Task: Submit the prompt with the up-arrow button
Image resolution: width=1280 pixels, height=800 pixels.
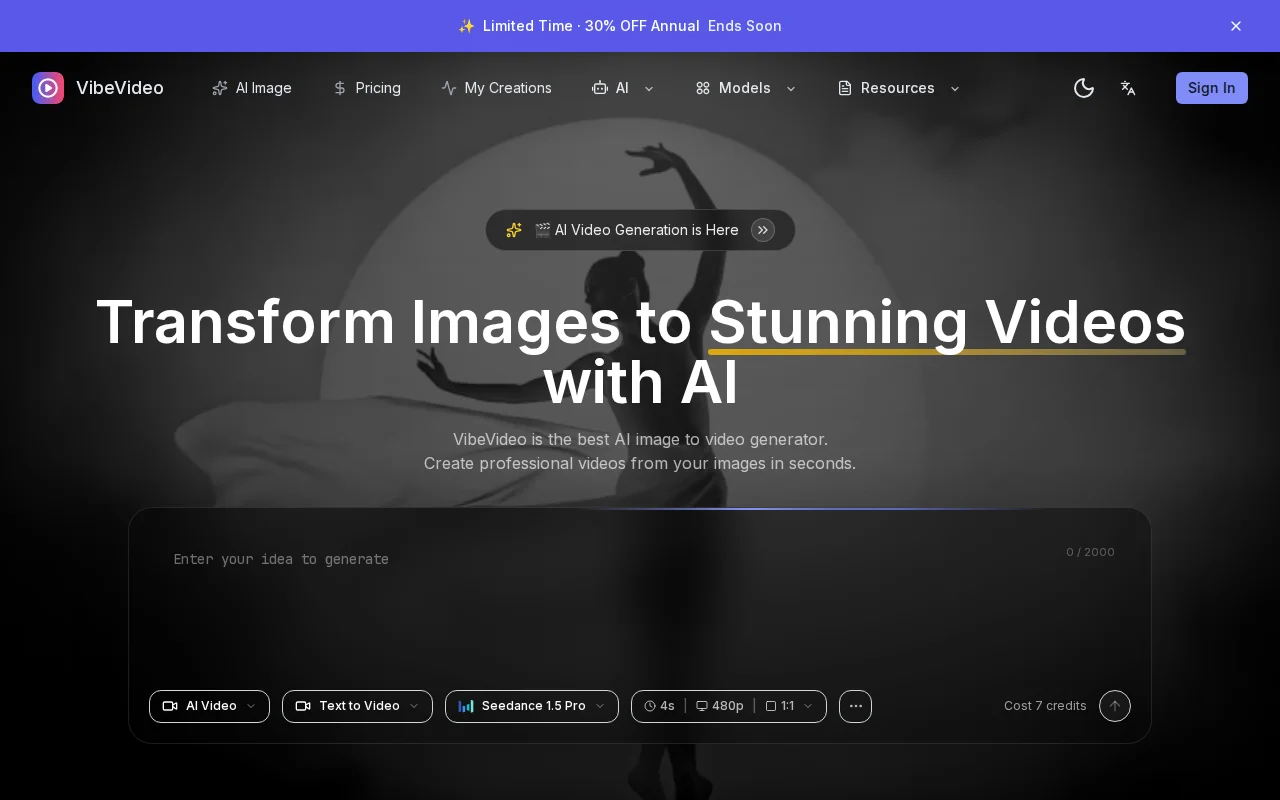Action: (x=1115, y=706)
